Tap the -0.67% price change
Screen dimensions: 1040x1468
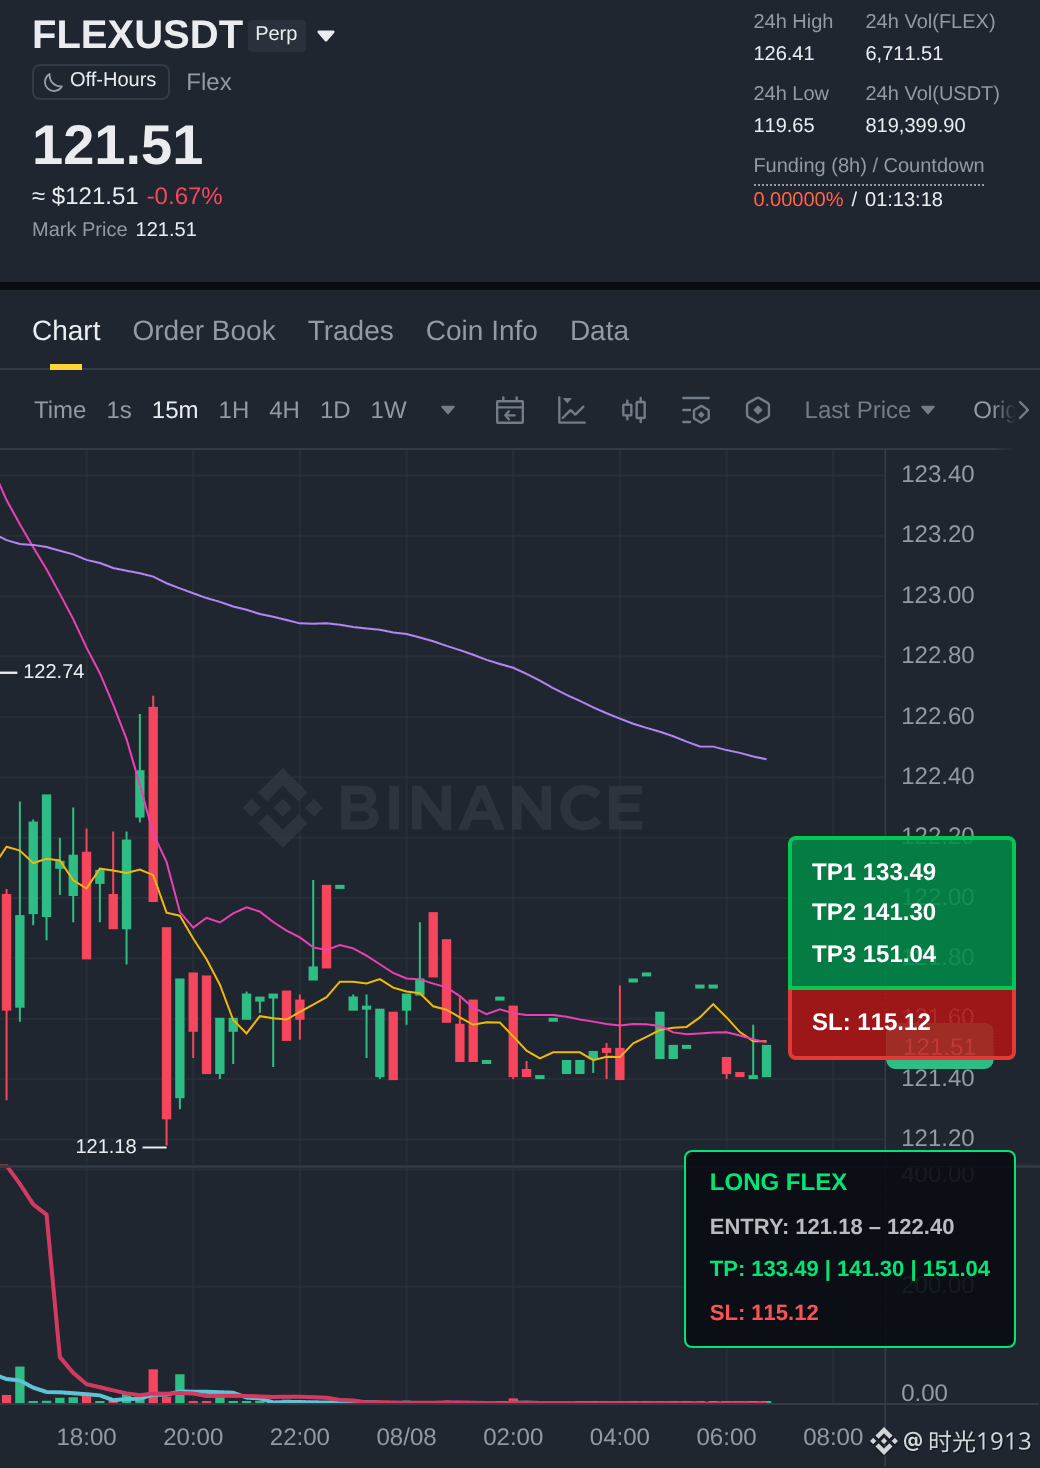pyautogui.click(x=185, y=196)
